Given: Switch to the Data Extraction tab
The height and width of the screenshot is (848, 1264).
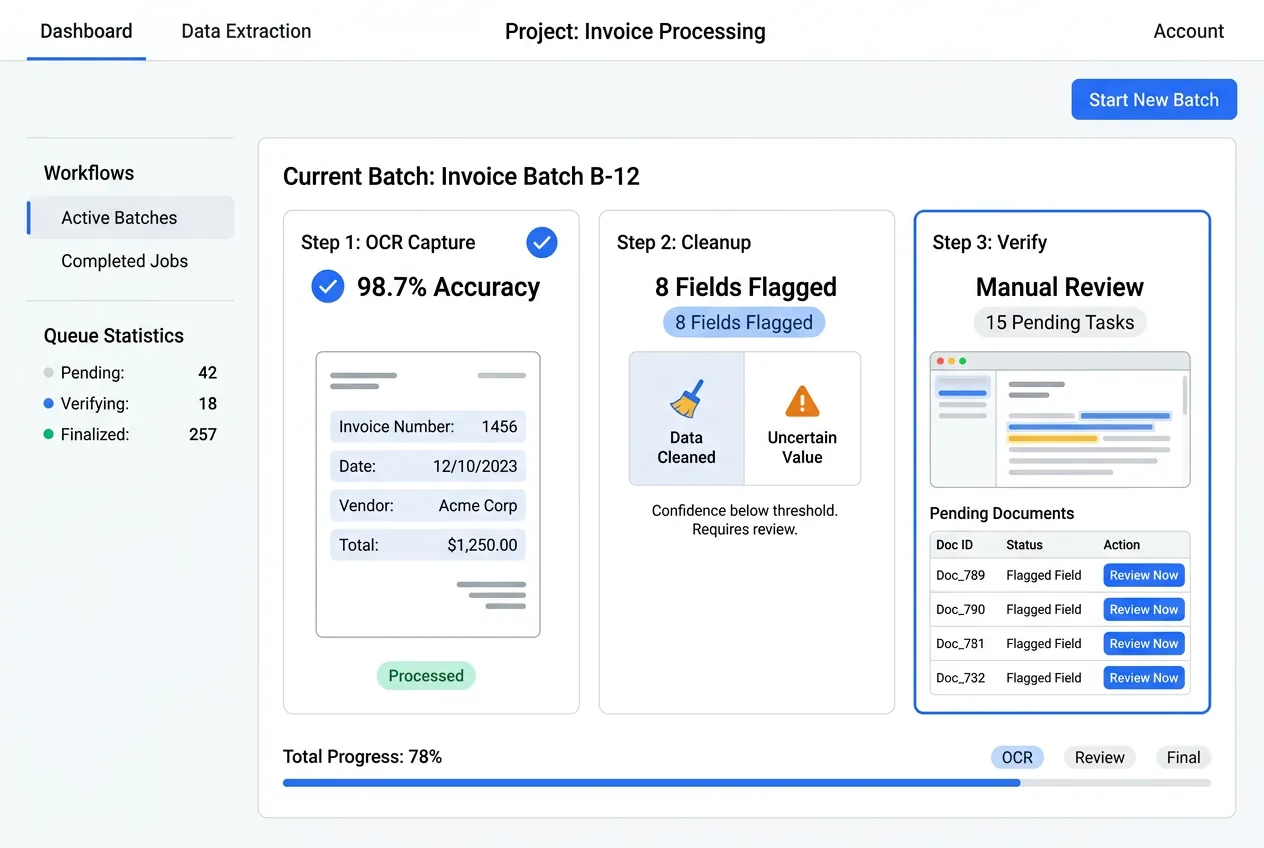Looking at the screenshot, I should (245, 31).
